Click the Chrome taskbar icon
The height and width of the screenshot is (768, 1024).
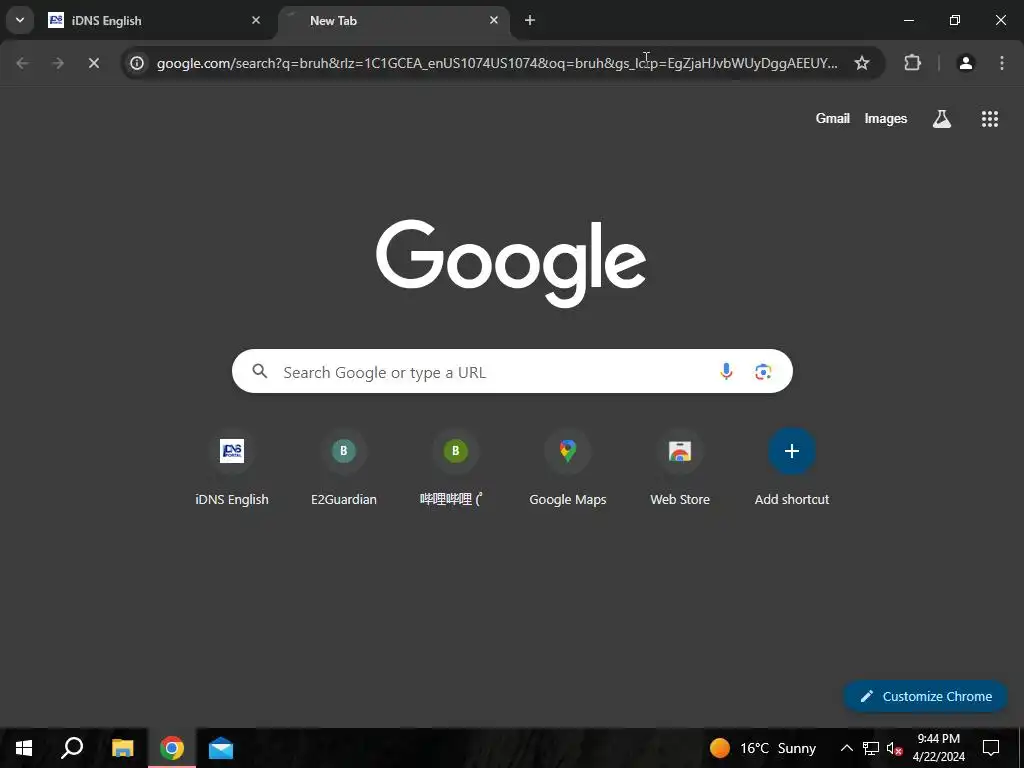[x=172, y=748]
